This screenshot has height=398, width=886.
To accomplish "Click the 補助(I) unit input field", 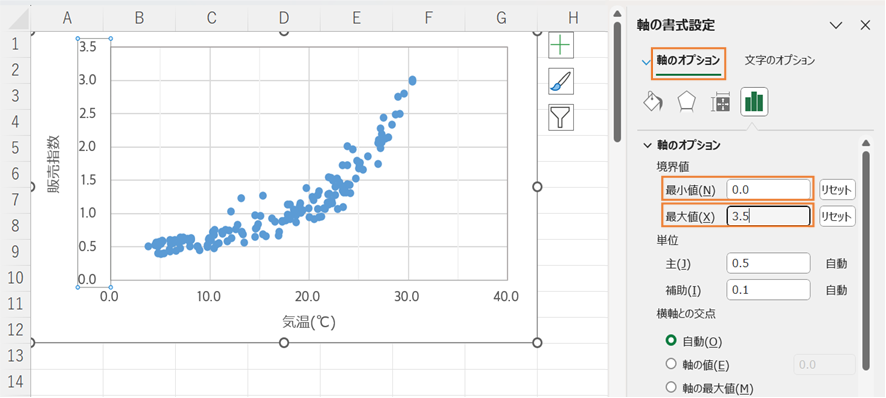I will point(768,289).
